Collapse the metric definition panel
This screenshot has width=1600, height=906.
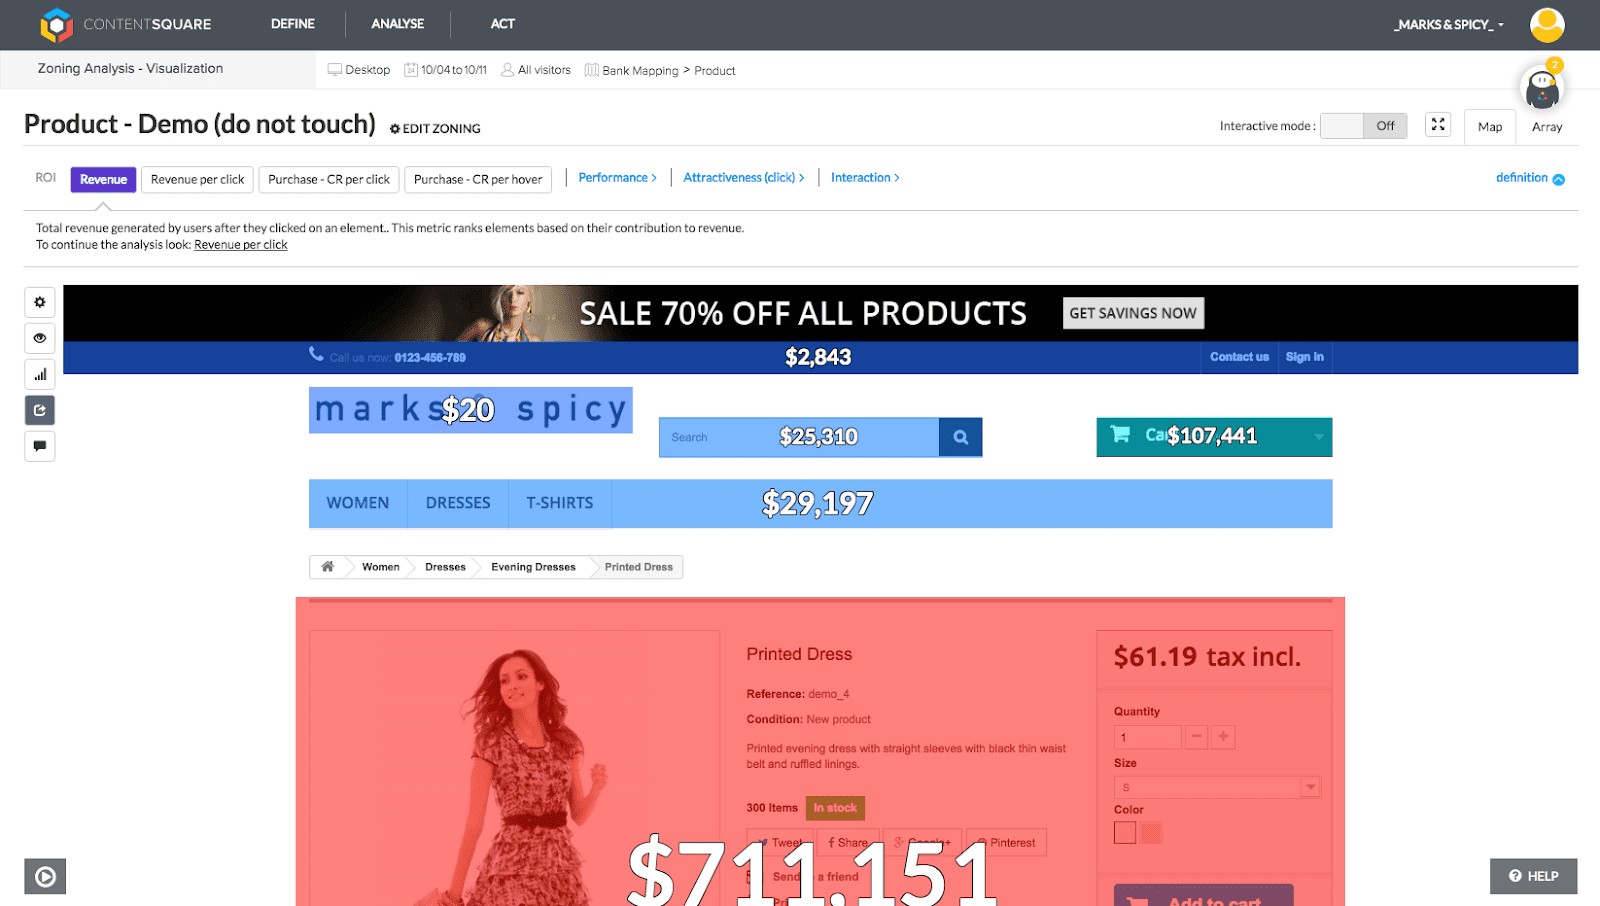point(1530,178)
